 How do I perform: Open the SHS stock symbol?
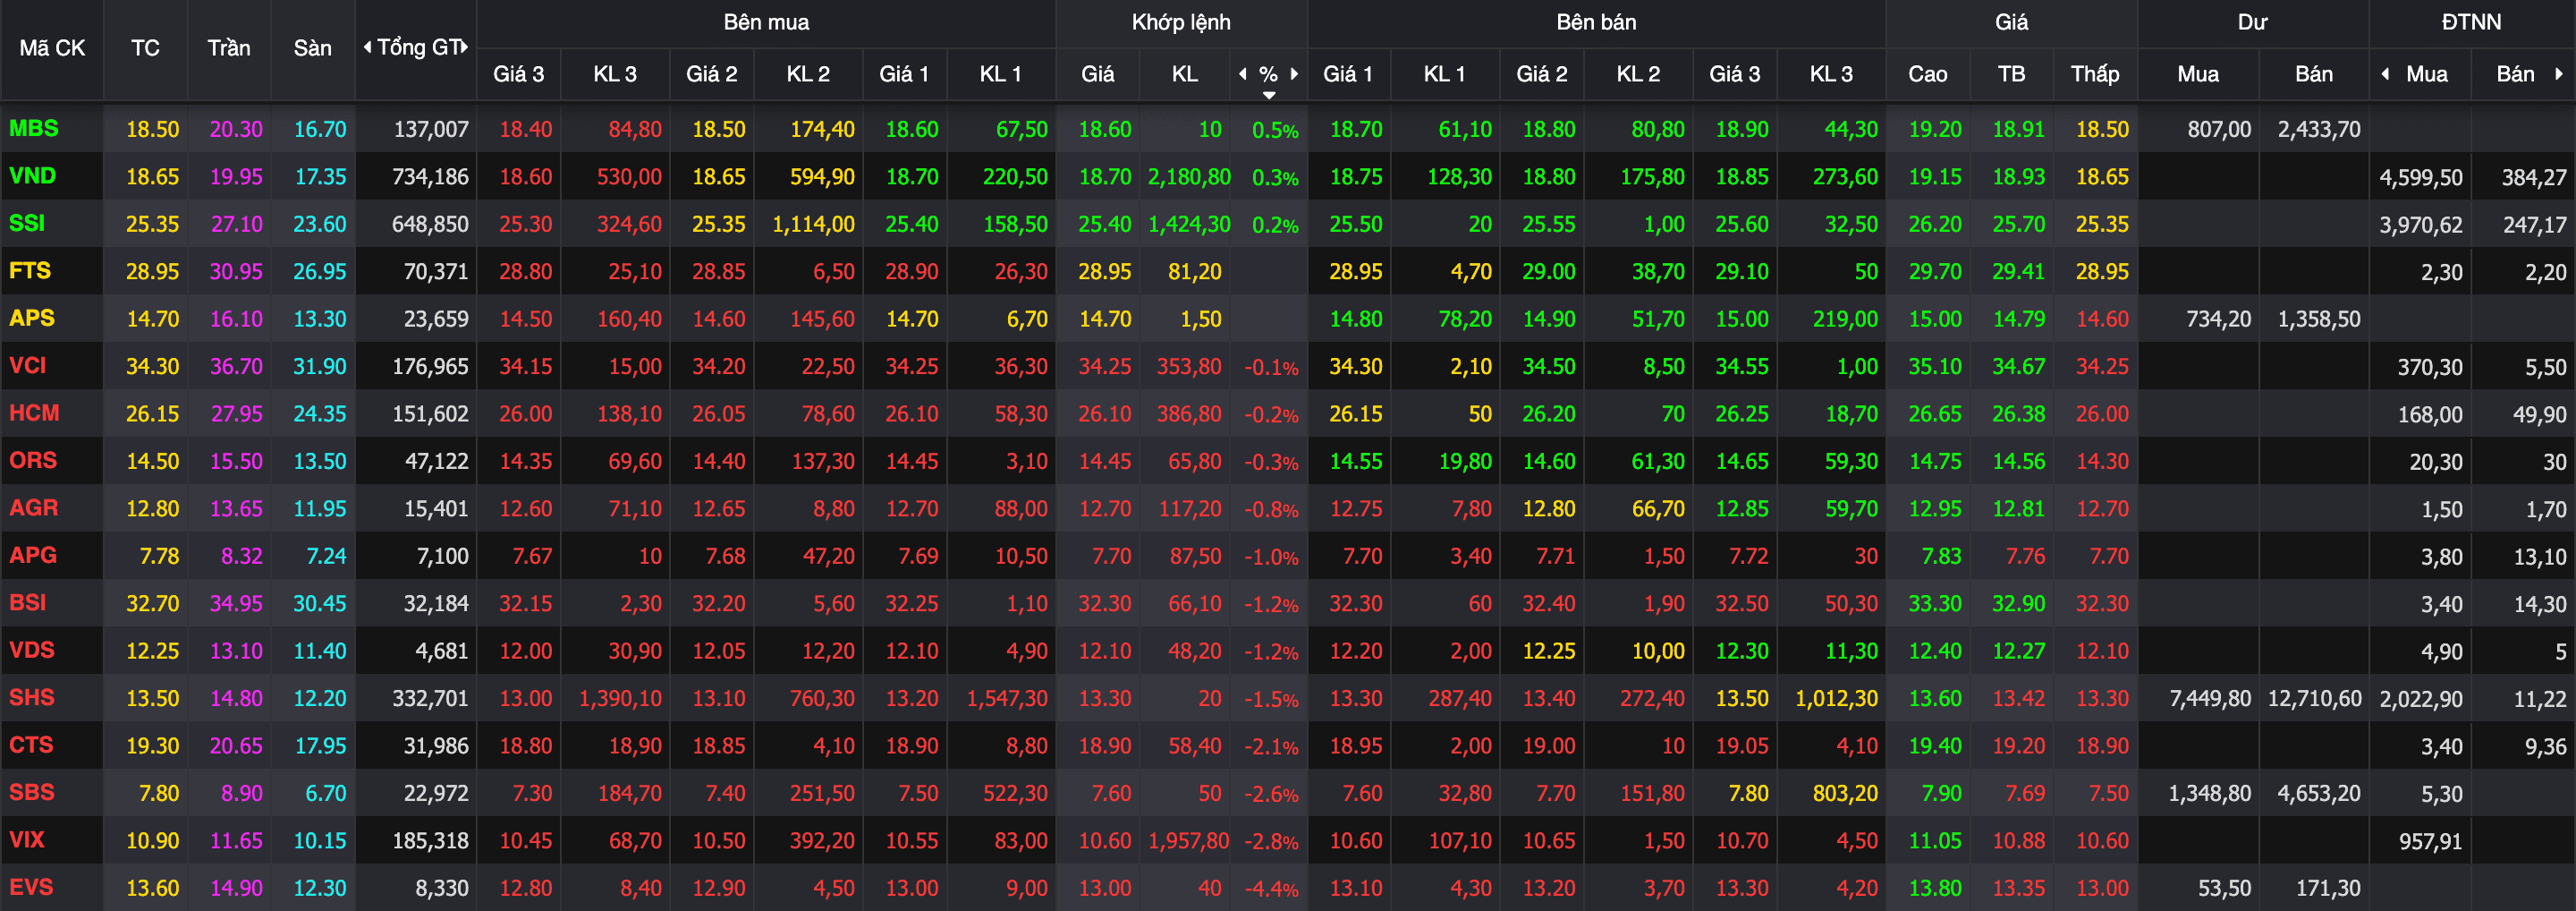[x=32, y=697]
